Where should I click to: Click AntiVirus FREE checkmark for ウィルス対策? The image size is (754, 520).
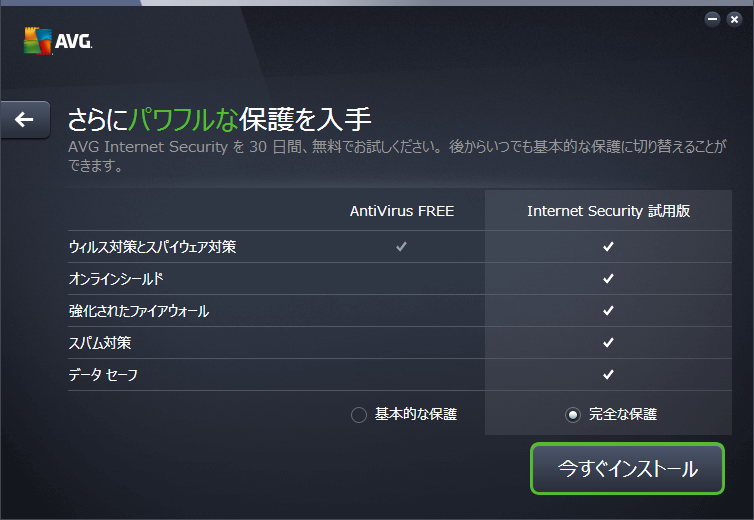402,247
